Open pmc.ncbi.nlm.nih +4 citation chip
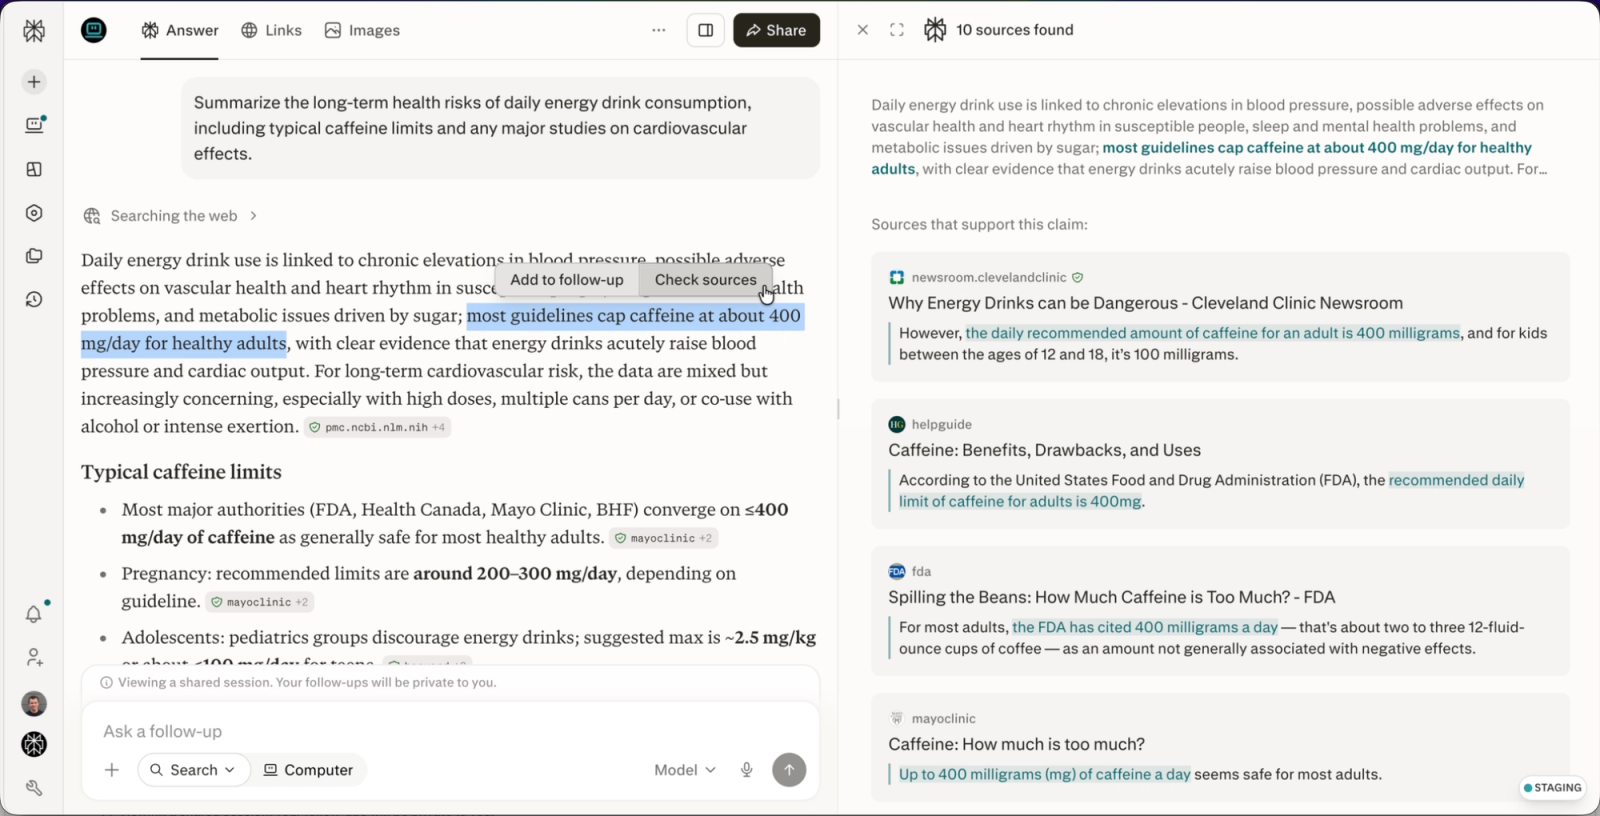 377,427
